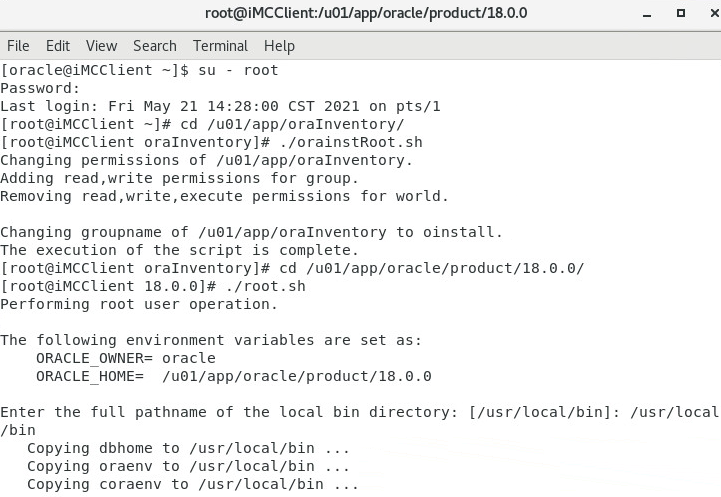
Task: Click the 'su - root' command text
Action: point(238,70)
